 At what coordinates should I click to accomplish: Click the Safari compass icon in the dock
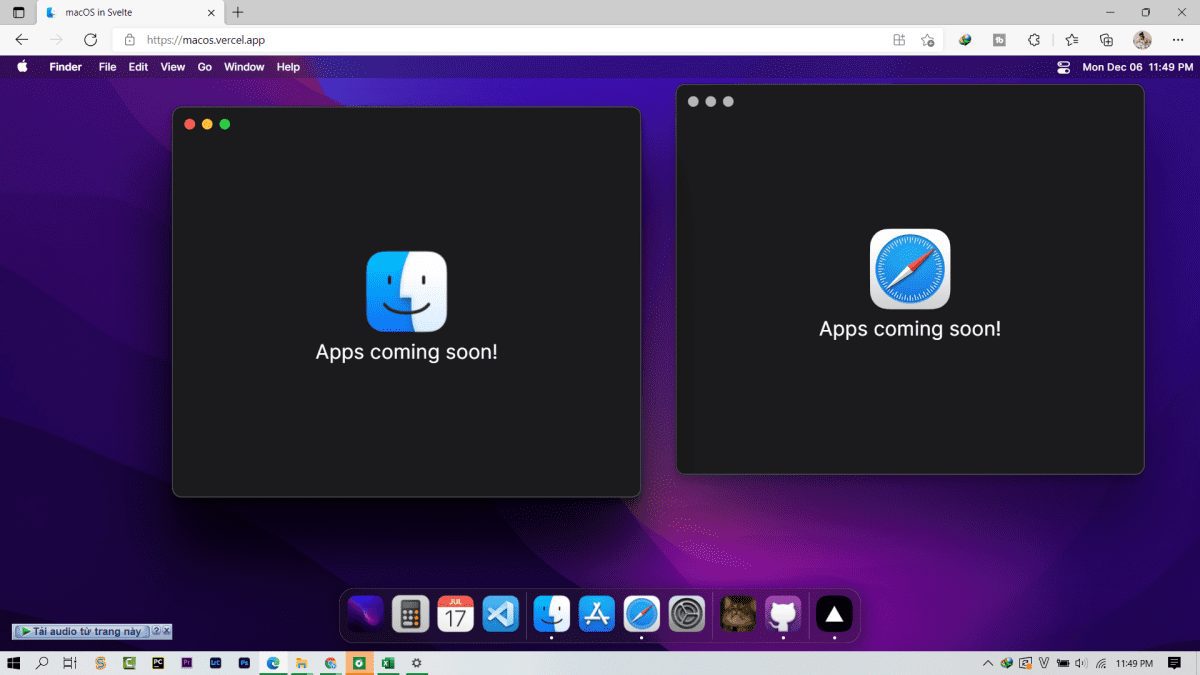click(642, 614)
